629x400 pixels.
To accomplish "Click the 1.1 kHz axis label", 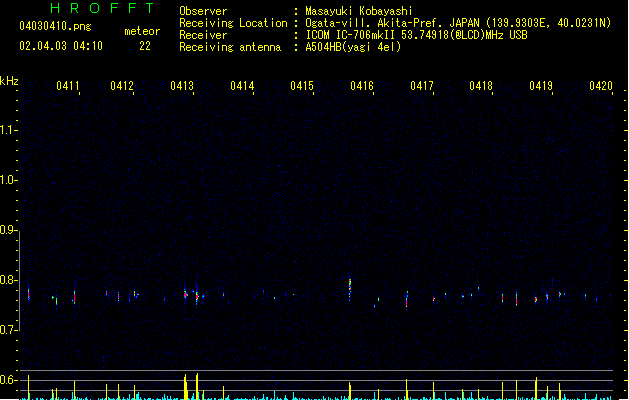I will pyautogui.click(x=8, y=130).
